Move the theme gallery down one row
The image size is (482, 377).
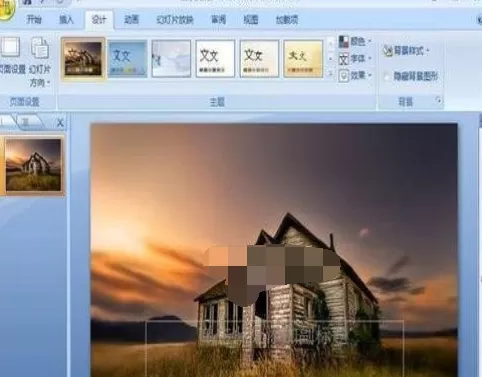tap(331, 59)
